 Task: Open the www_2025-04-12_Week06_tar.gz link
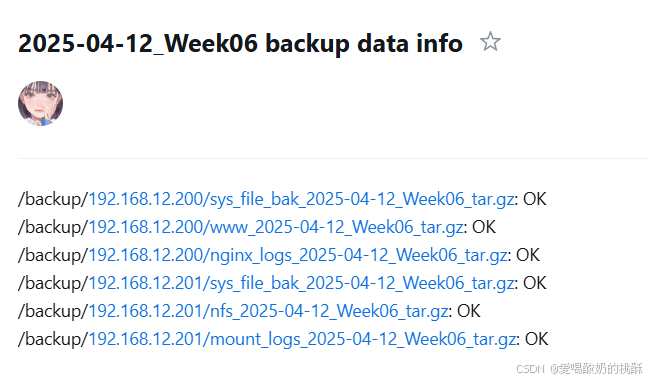click(x=276, y=228)
